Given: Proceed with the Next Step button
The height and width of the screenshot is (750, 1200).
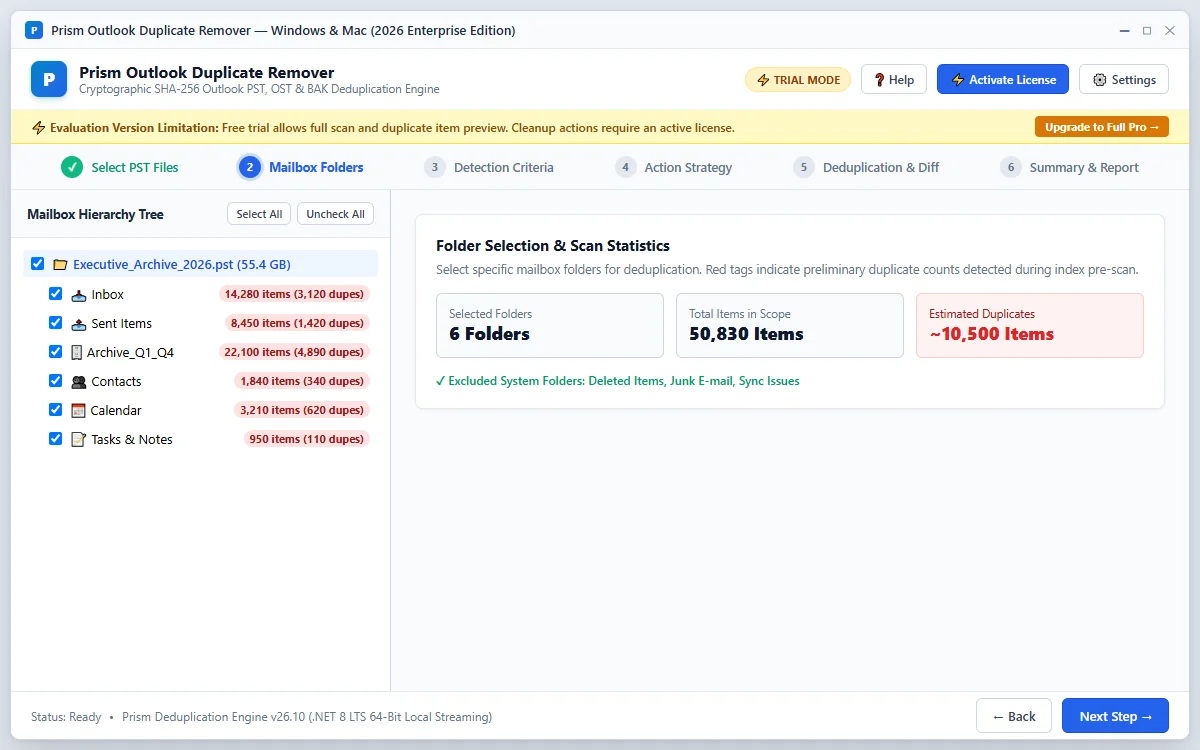Looking at the screenshot, I should click(1115, 716).
